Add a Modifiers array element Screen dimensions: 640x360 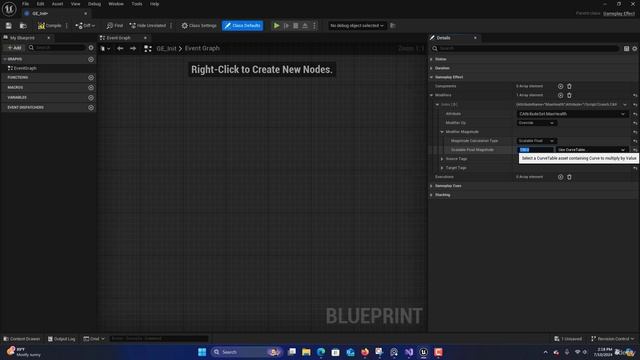(560, 95)
